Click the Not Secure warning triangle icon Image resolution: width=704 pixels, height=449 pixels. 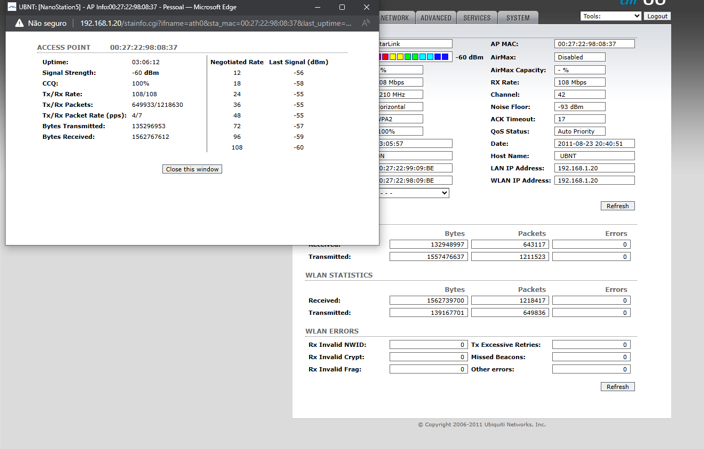[x=18, y=23]
